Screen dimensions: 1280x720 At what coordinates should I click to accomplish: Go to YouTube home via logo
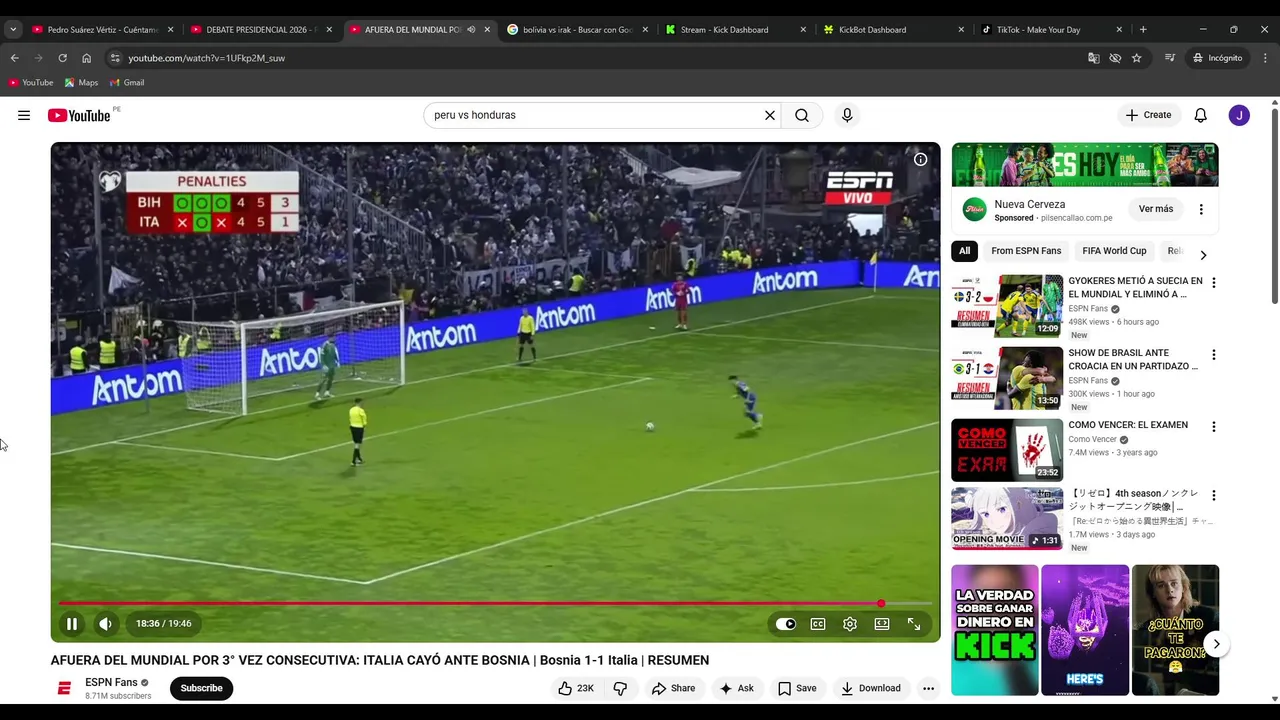[79, 115]
